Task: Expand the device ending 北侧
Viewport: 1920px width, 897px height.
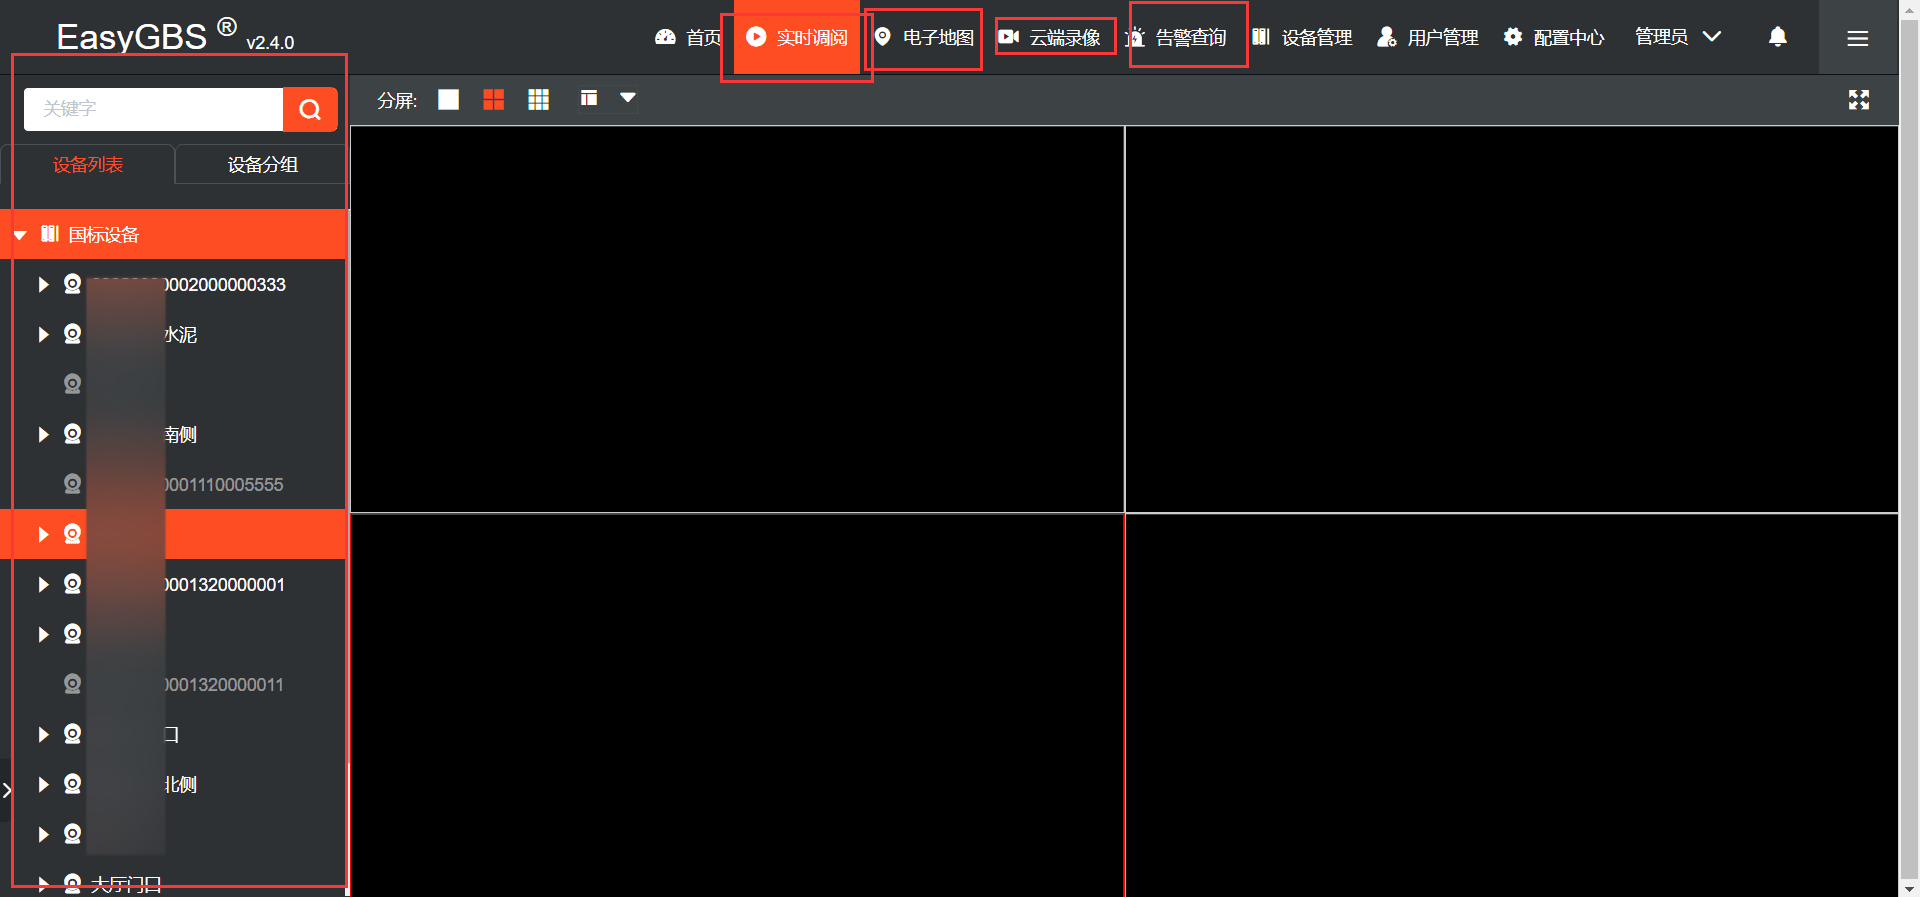Action: (x=43, y=784)
